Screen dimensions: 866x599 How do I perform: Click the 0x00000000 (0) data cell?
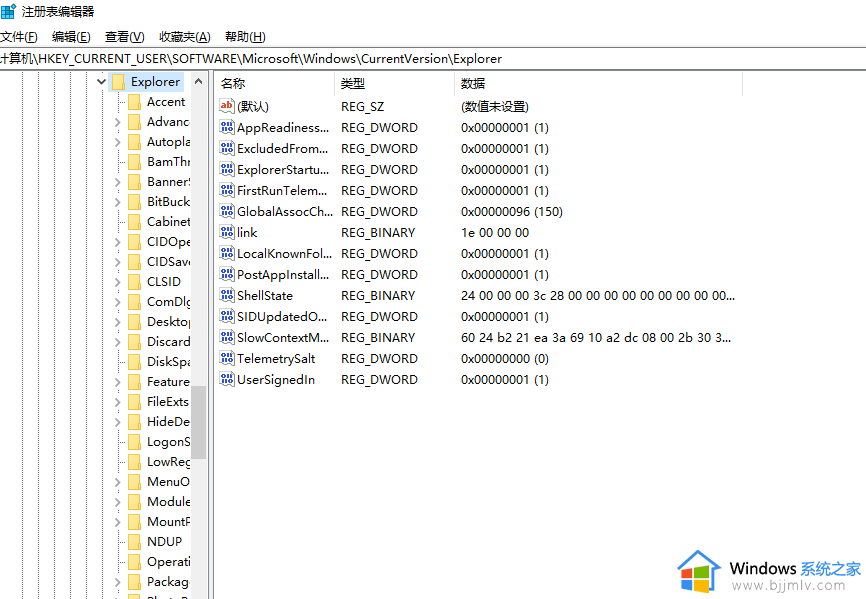pos(505,358)
